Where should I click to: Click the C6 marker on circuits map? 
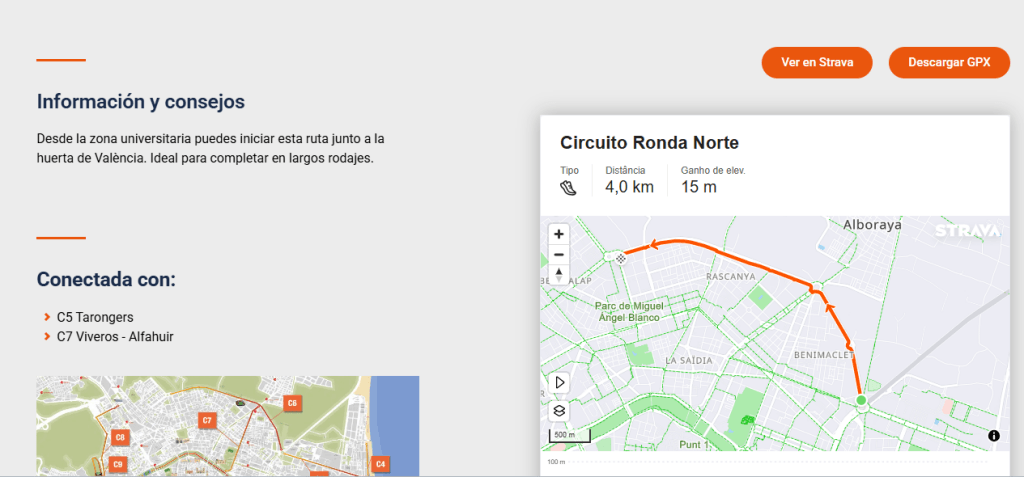[292, 404]
